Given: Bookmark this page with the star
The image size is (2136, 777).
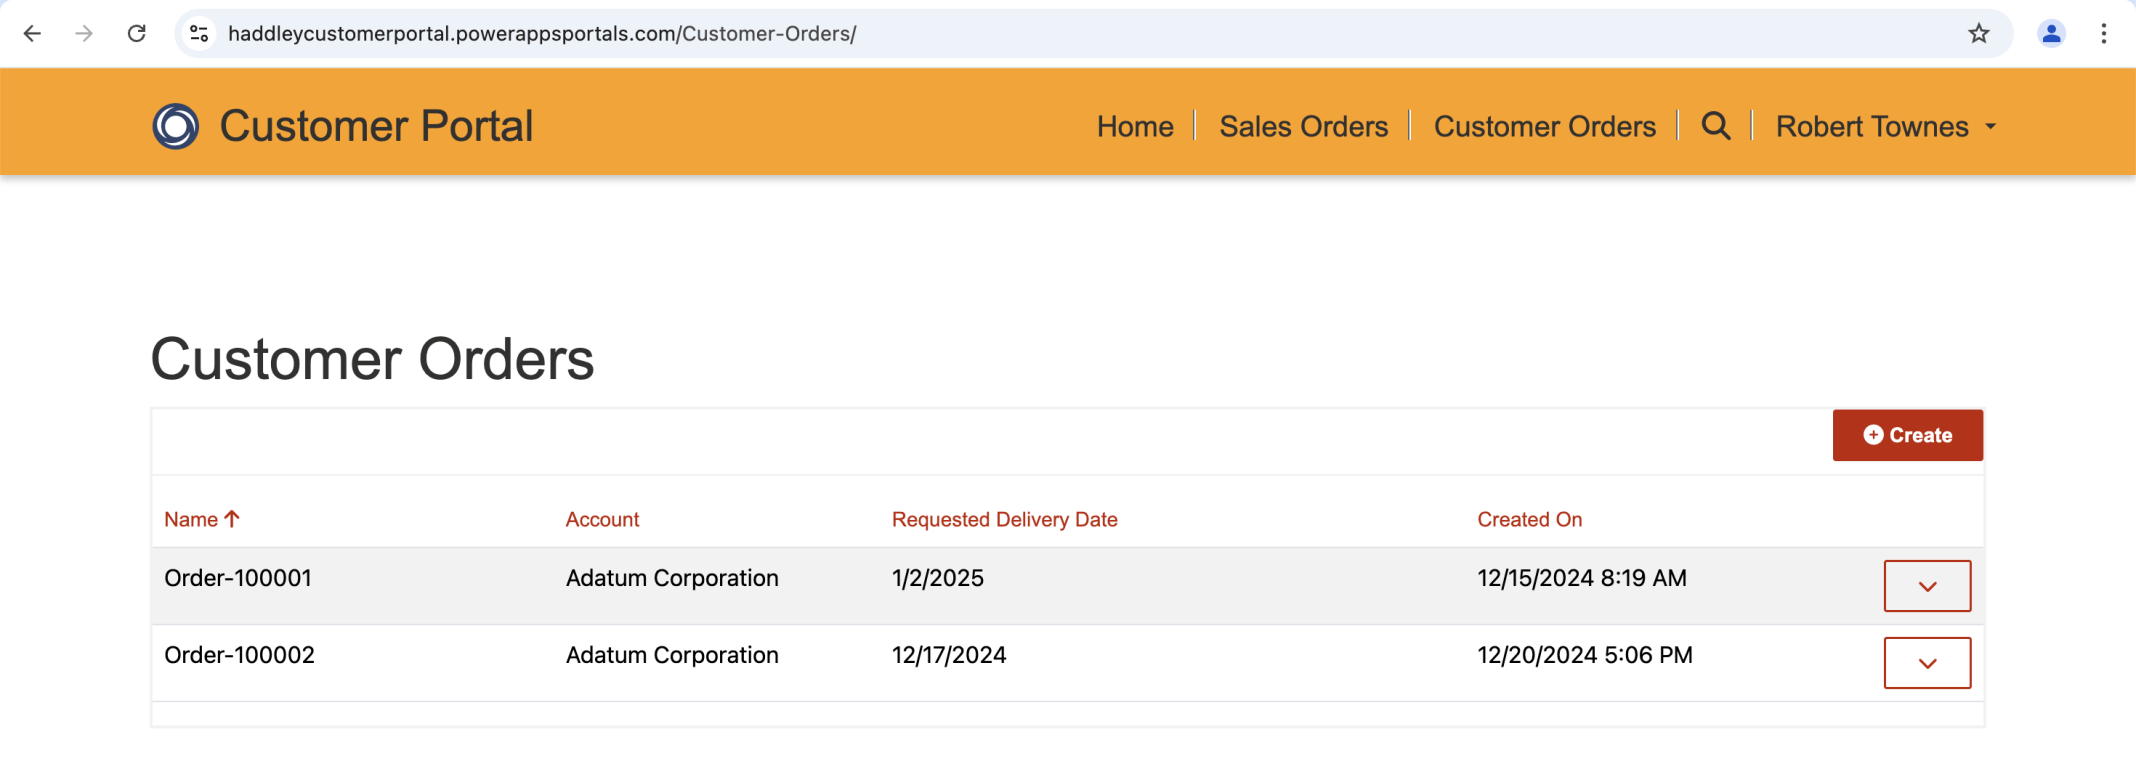Looking at the screenshot, I should tap(1978, 34).
